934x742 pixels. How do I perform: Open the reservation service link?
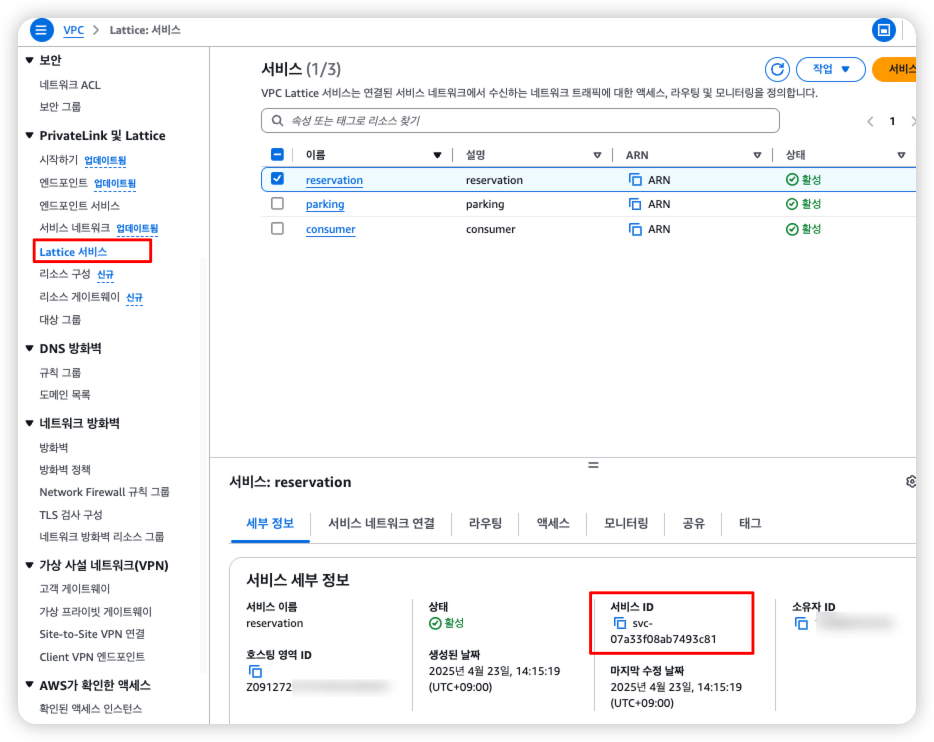334,180
